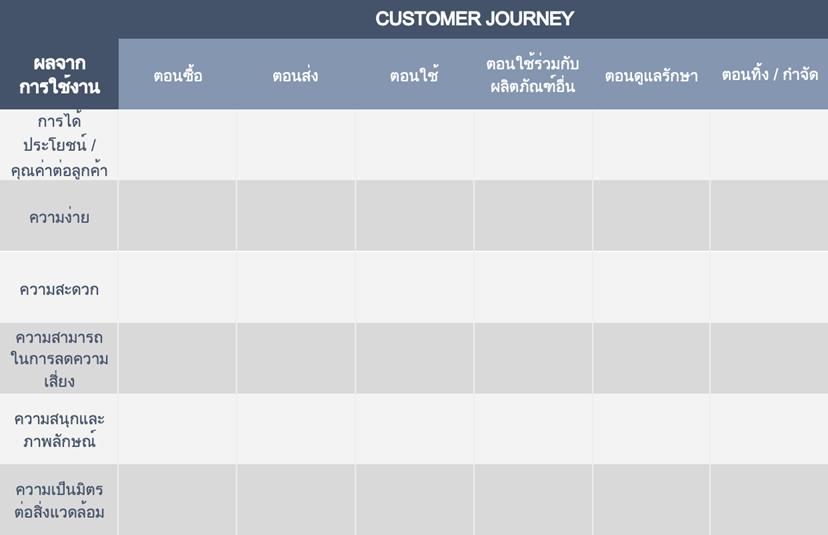Click the ความสนุกและภาพลักษณ์ row label

tap(59, 429)
